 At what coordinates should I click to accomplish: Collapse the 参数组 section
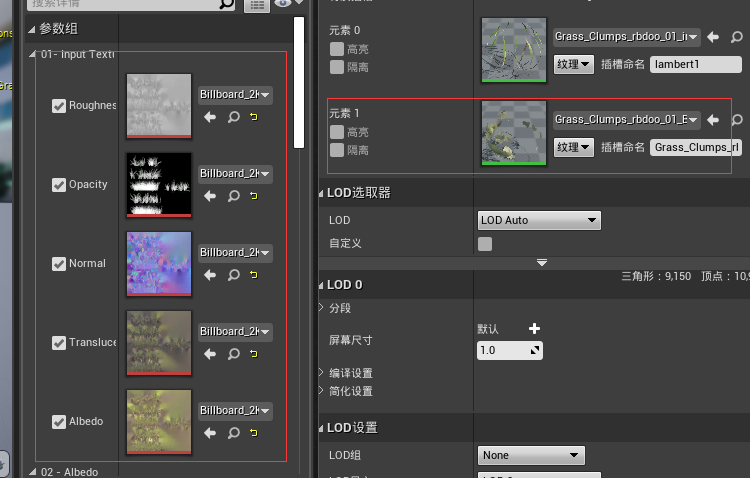(x=32, y=30)
